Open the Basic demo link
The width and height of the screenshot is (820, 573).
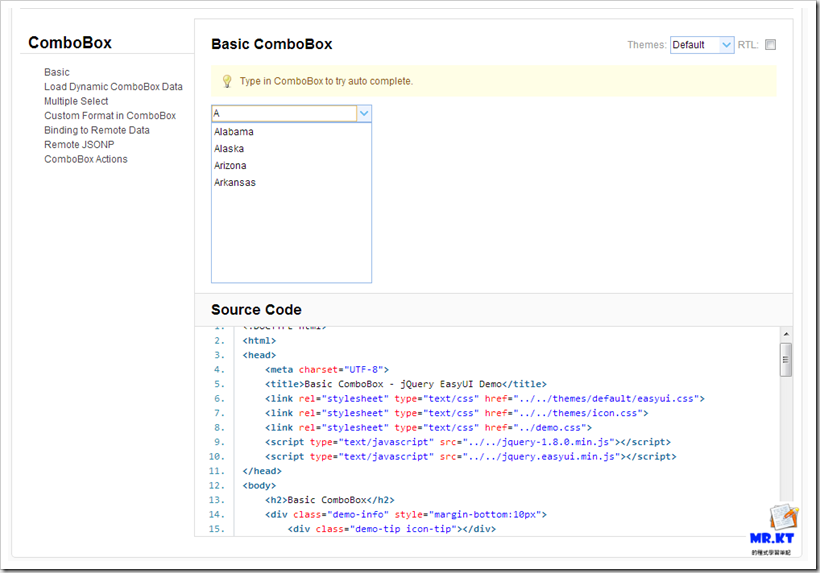coord(56,72)
